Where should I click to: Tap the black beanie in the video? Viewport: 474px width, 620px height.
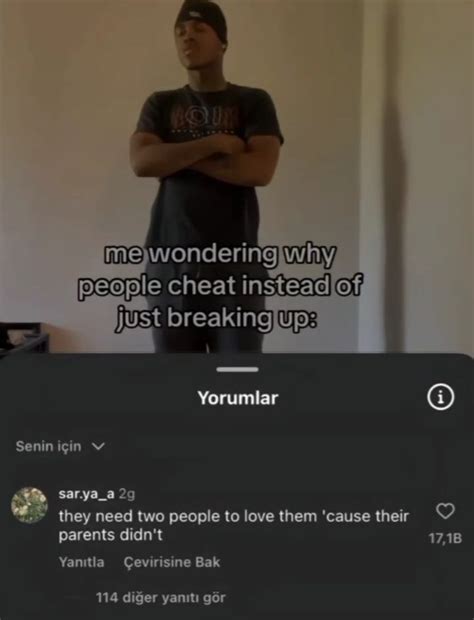[202, 19]
